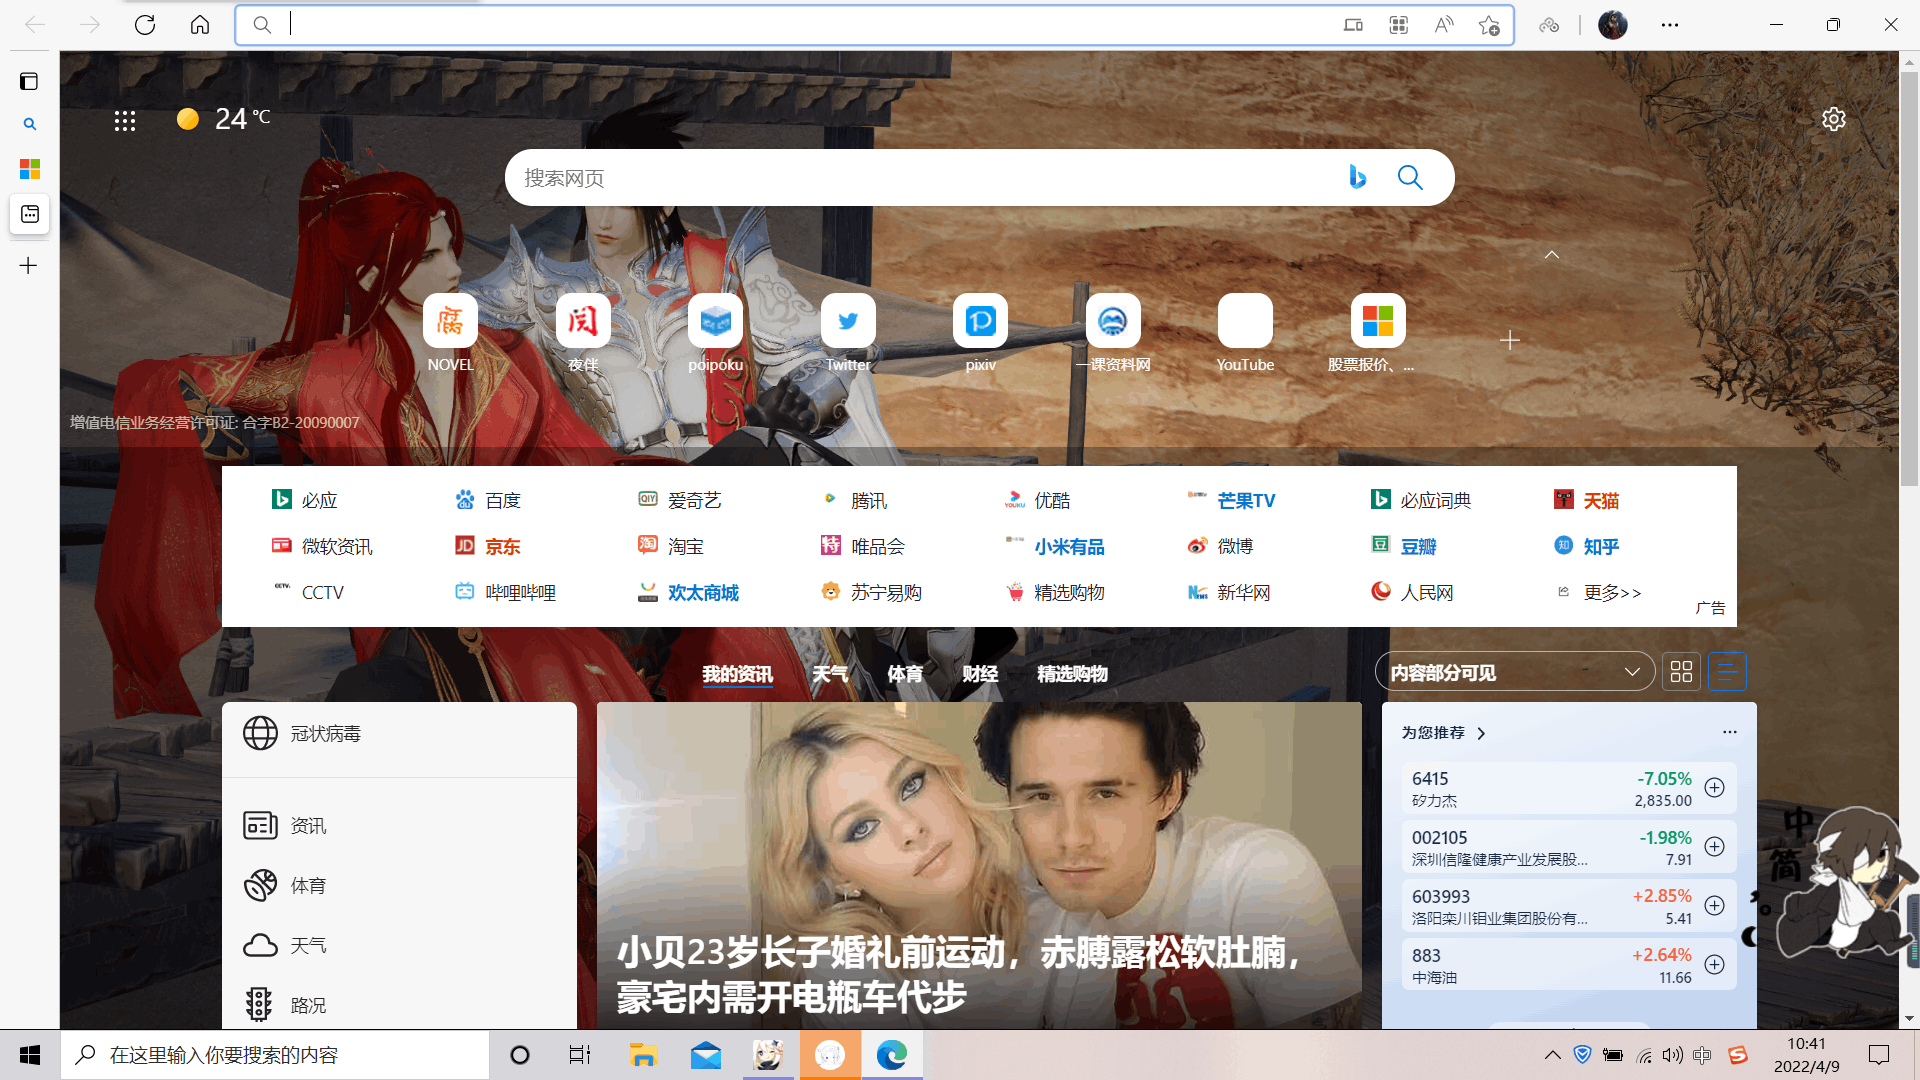Switch feed to list view layout

[1727, 672]
